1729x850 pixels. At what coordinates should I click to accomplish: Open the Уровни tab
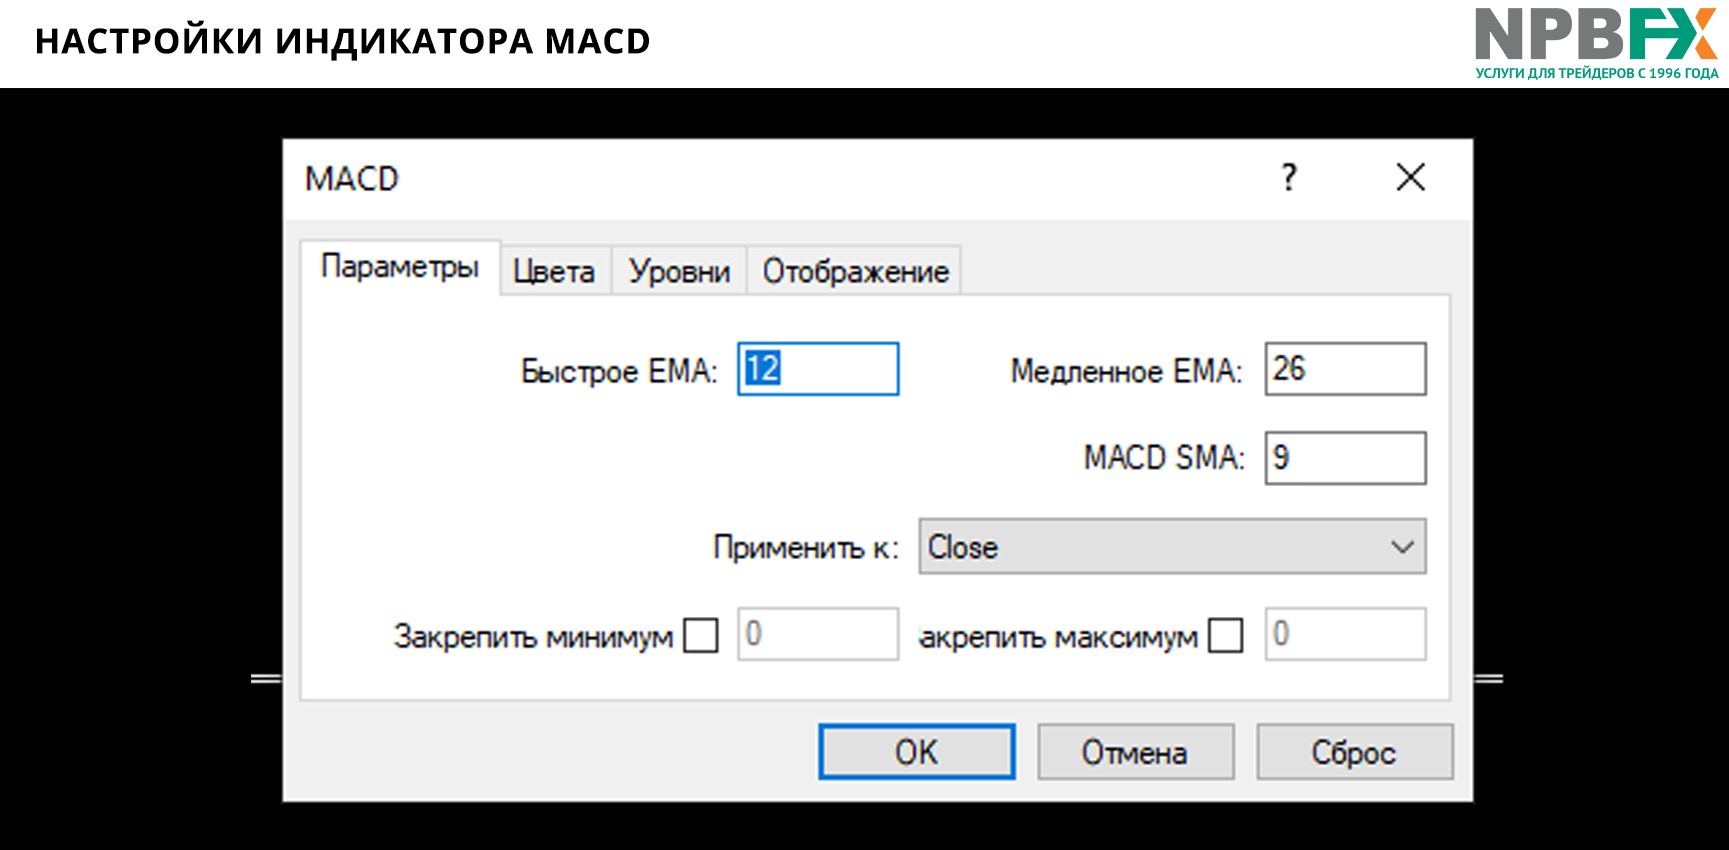click(x=679, y=271)
